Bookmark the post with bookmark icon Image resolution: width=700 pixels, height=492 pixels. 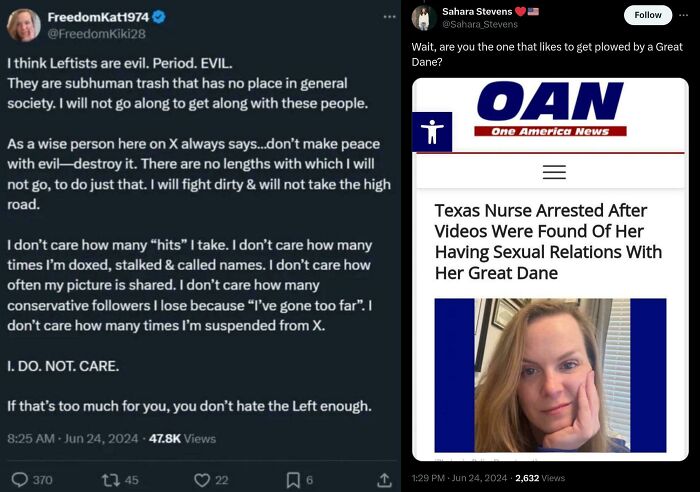click(293, 480)
